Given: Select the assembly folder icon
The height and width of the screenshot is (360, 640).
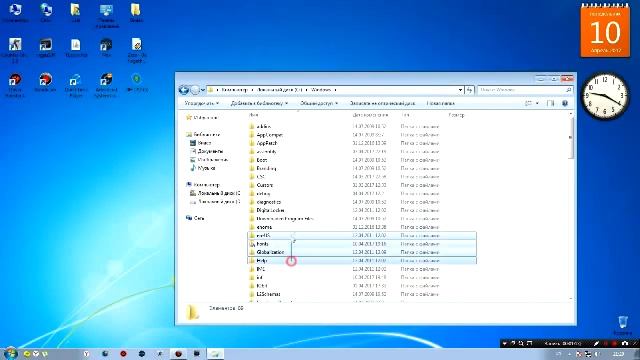Looking at the screenshot, I should 252,151.
